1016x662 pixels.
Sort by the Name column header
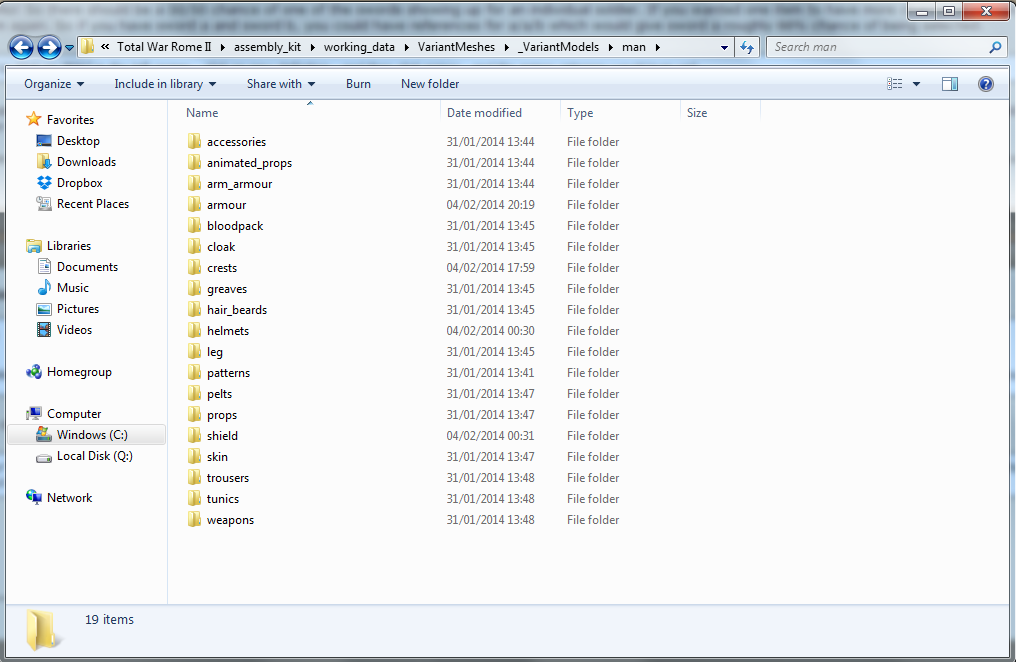(x=202, y=113)
